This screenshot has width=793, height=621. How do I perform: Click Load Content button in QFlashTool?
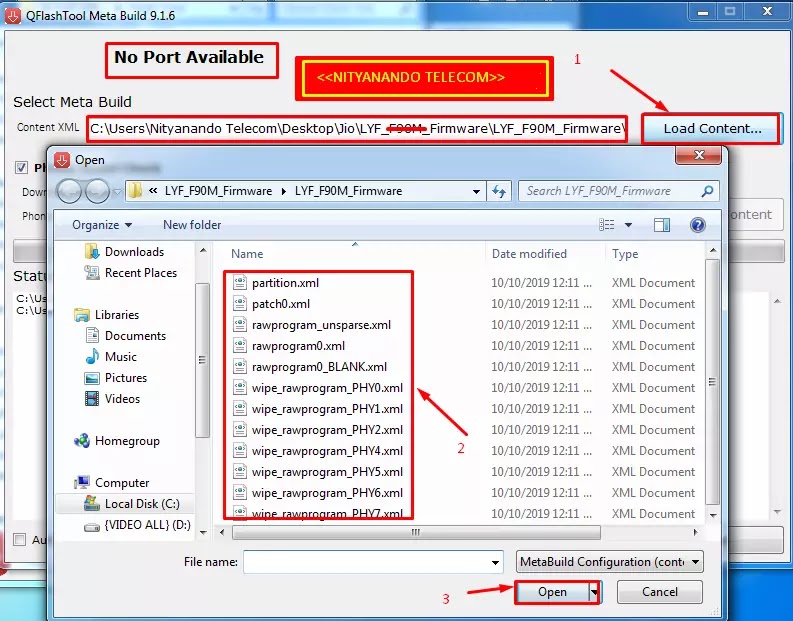click(712, 128)
